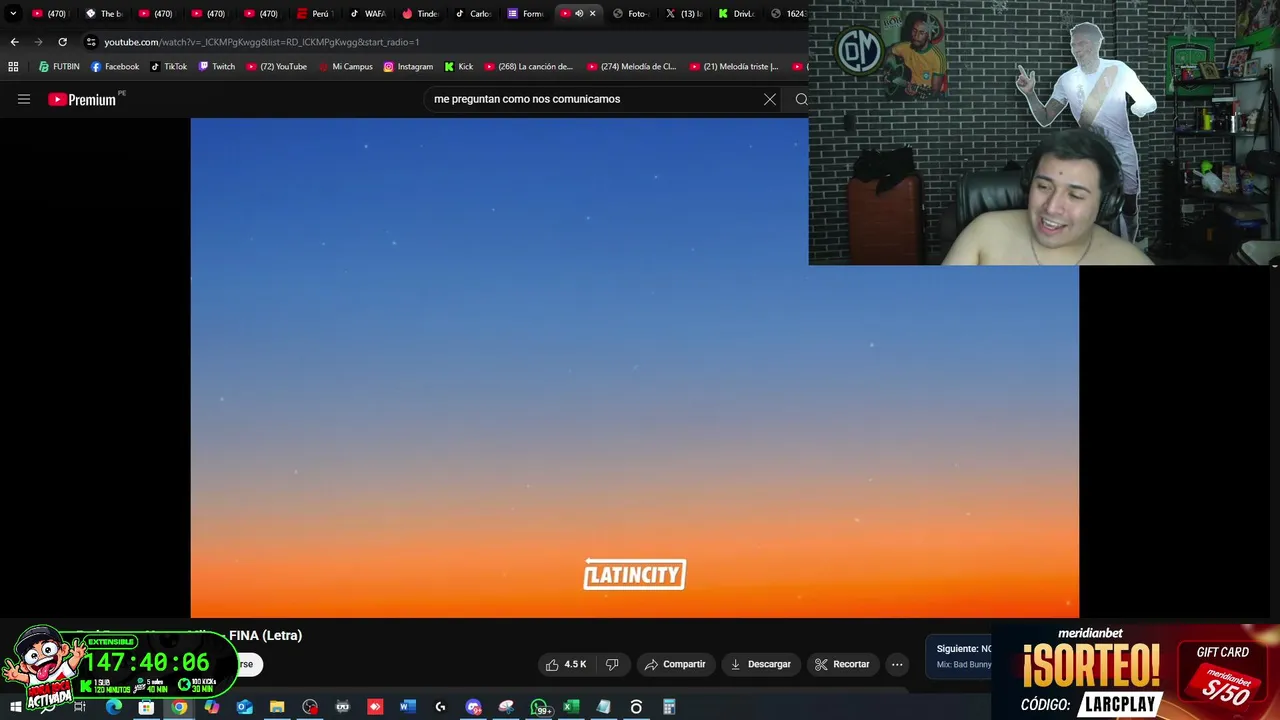Image resolution: width=1280 pixels, height=720 pixels.
Task: Open the (21) Melodía triste bookmark
Action: tap(734, 67)
